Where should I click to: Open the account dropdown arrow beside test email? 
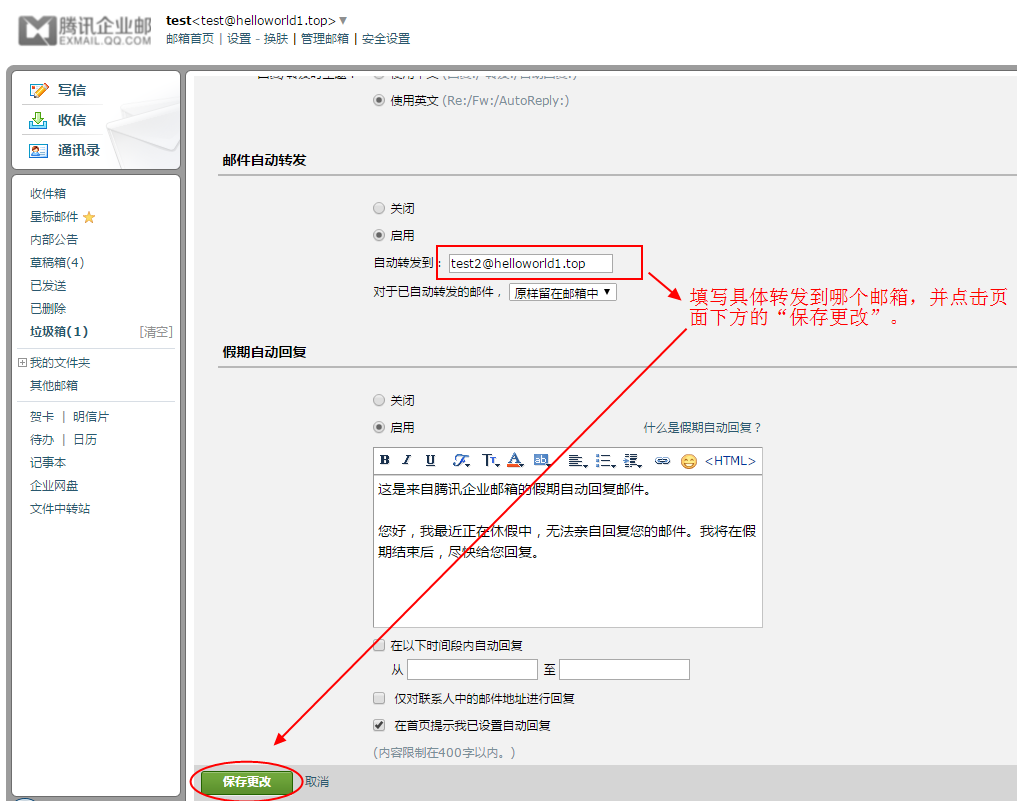coord(343,20)
